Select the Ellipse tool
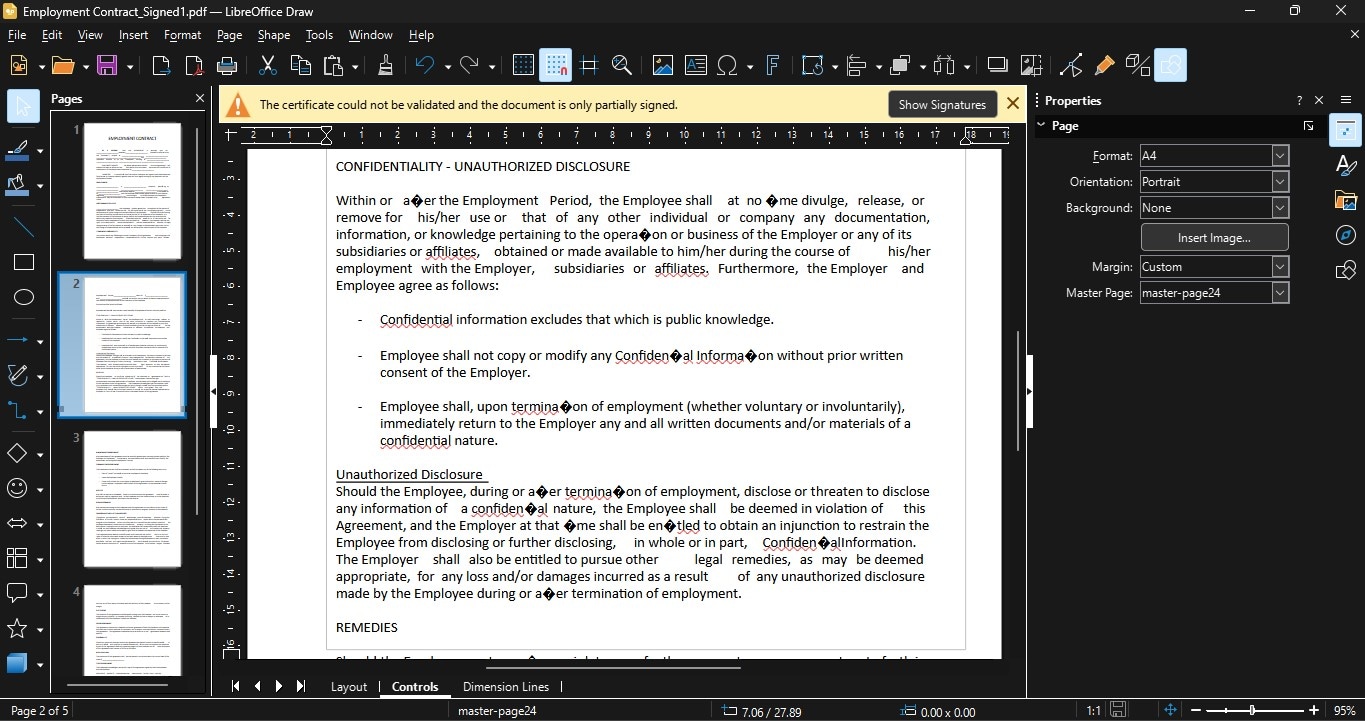This screenshot has height=721, width=1365. pos(24,298)
